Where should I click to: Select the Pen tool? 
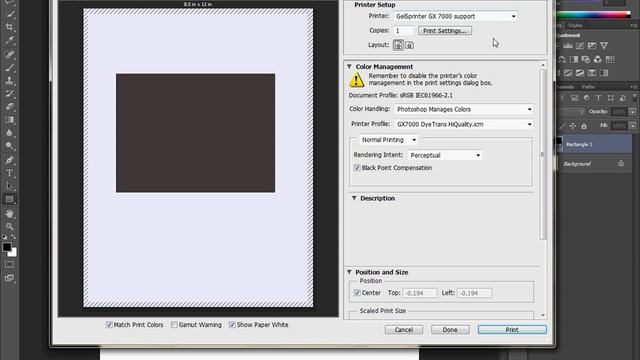9,160
